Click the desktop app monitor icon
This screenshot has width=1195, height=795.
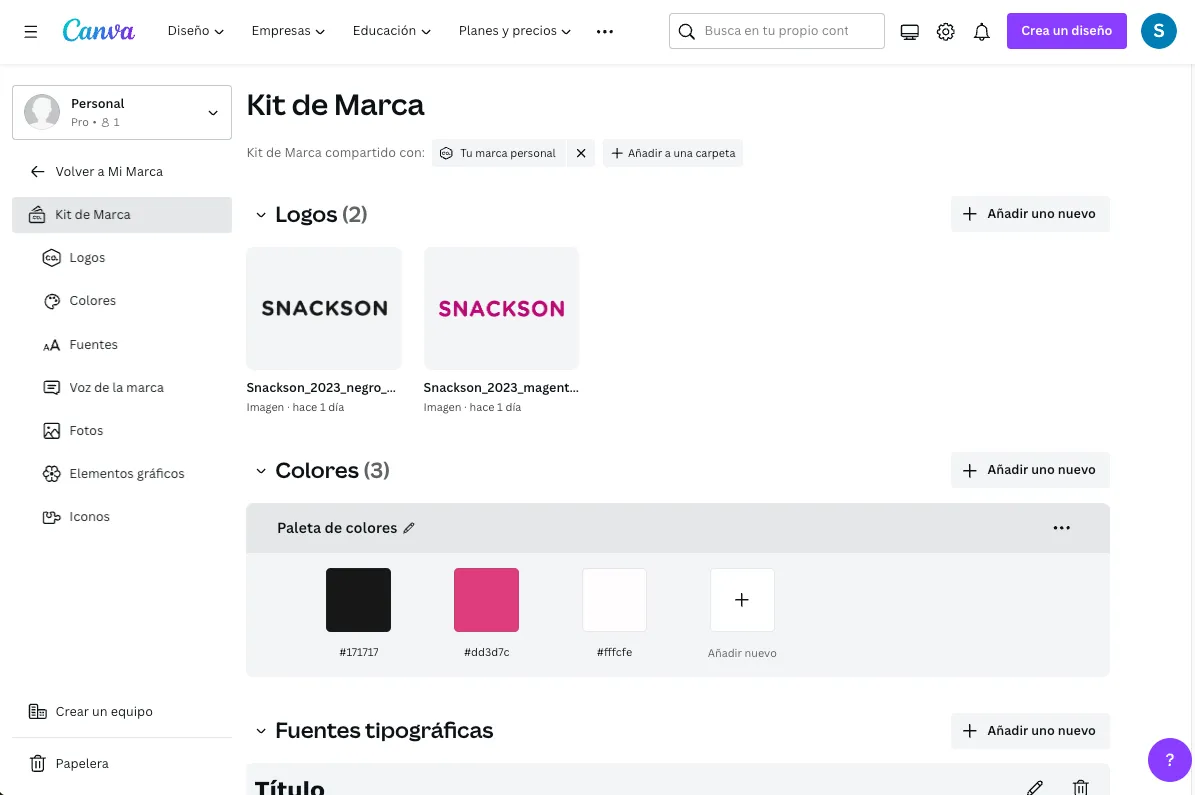[x=909, y=31]
